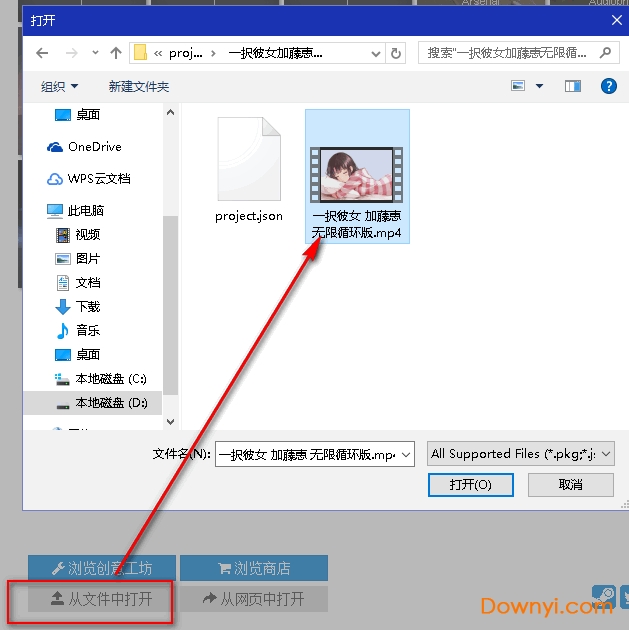The width and height of the screenshot is (629, 630).
Task: Select 本地磁盘 (C:) in the tree
Action: pos(110,379)
